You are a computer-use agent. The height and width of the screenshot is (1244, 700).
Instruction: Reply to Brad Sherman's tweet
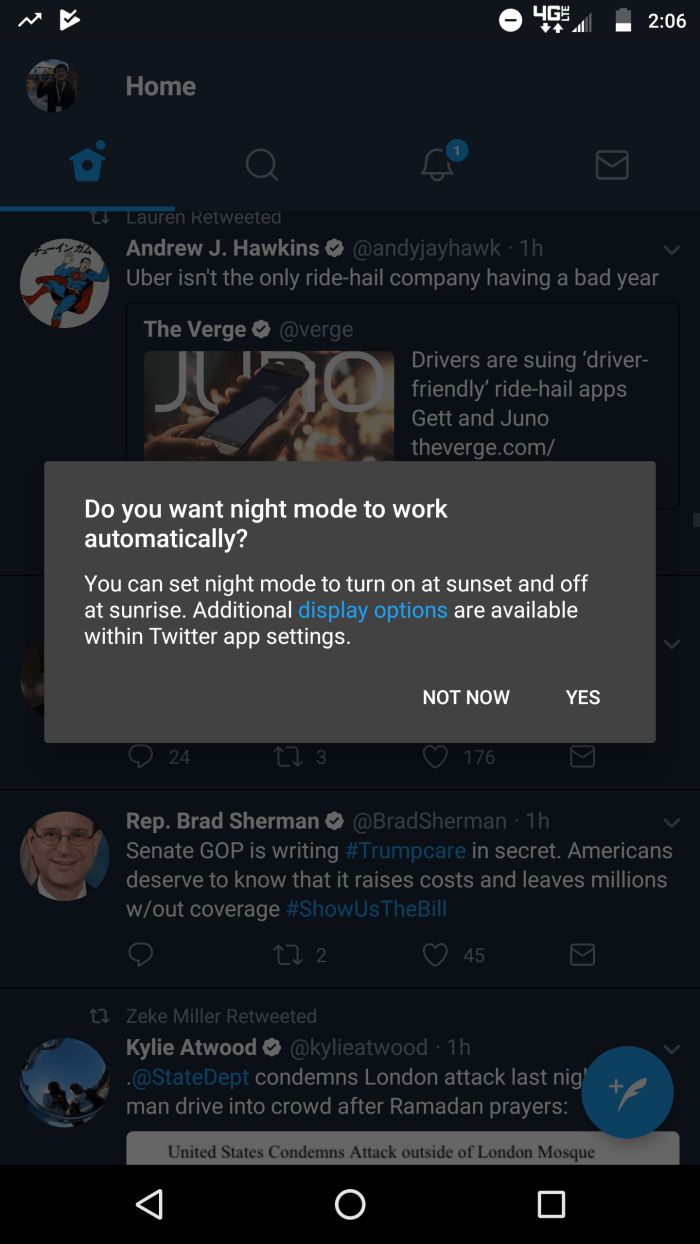pyautogui.click(x=141, y=955)
